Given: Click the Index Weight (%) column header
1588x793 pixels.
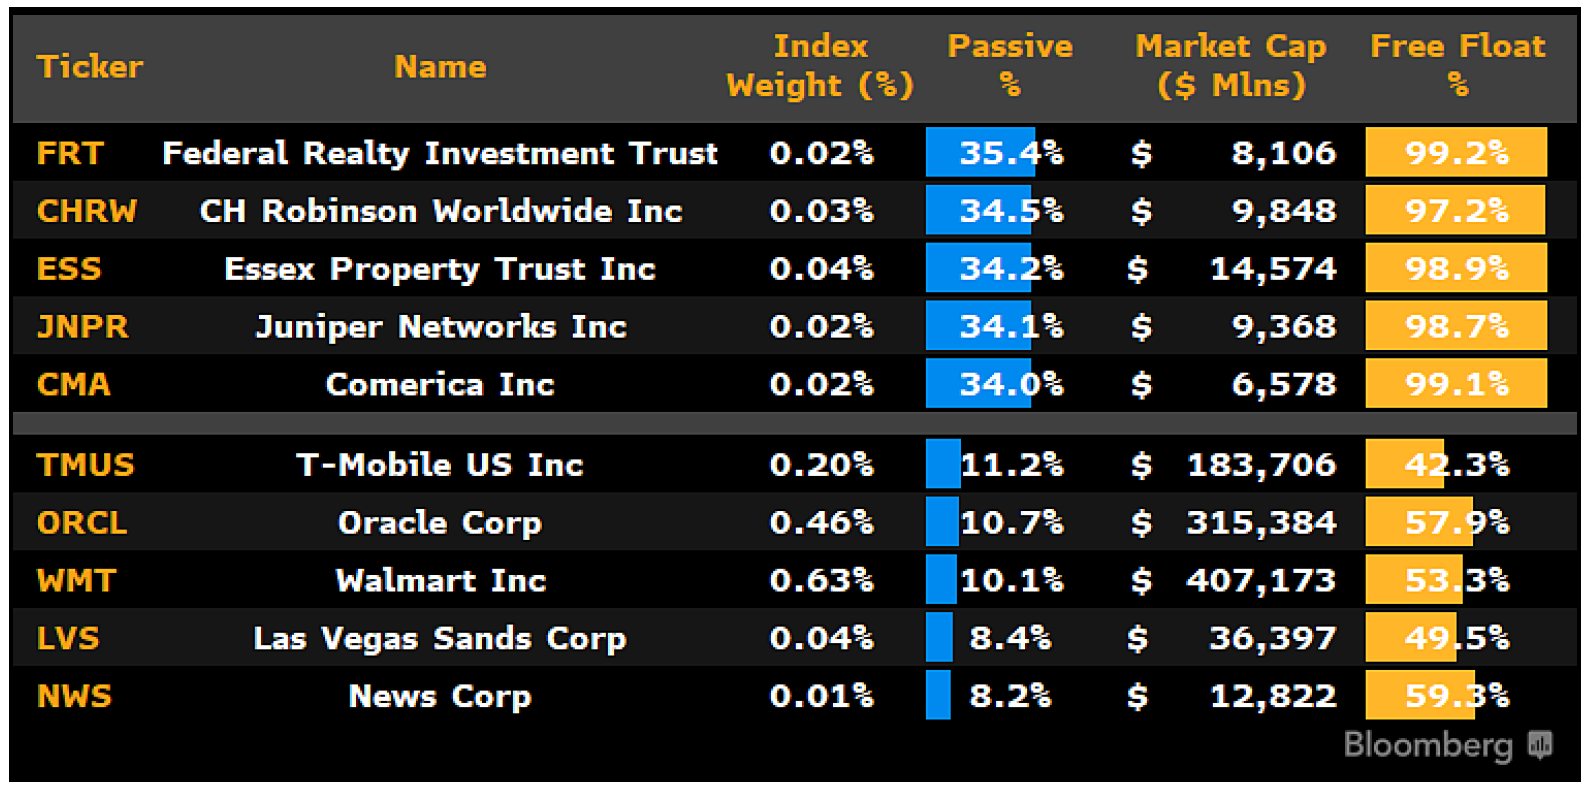Looking at the screenshot, I should (x=820, y=66).
